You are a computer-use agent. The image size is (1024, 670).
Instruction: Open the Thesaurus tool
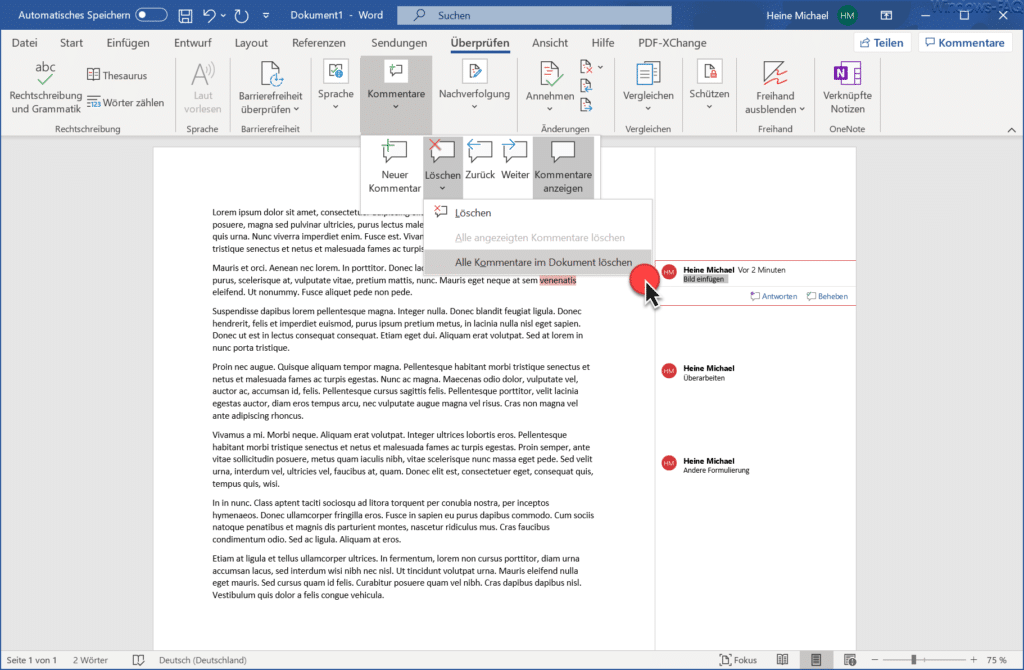click(x=117, y=75)
